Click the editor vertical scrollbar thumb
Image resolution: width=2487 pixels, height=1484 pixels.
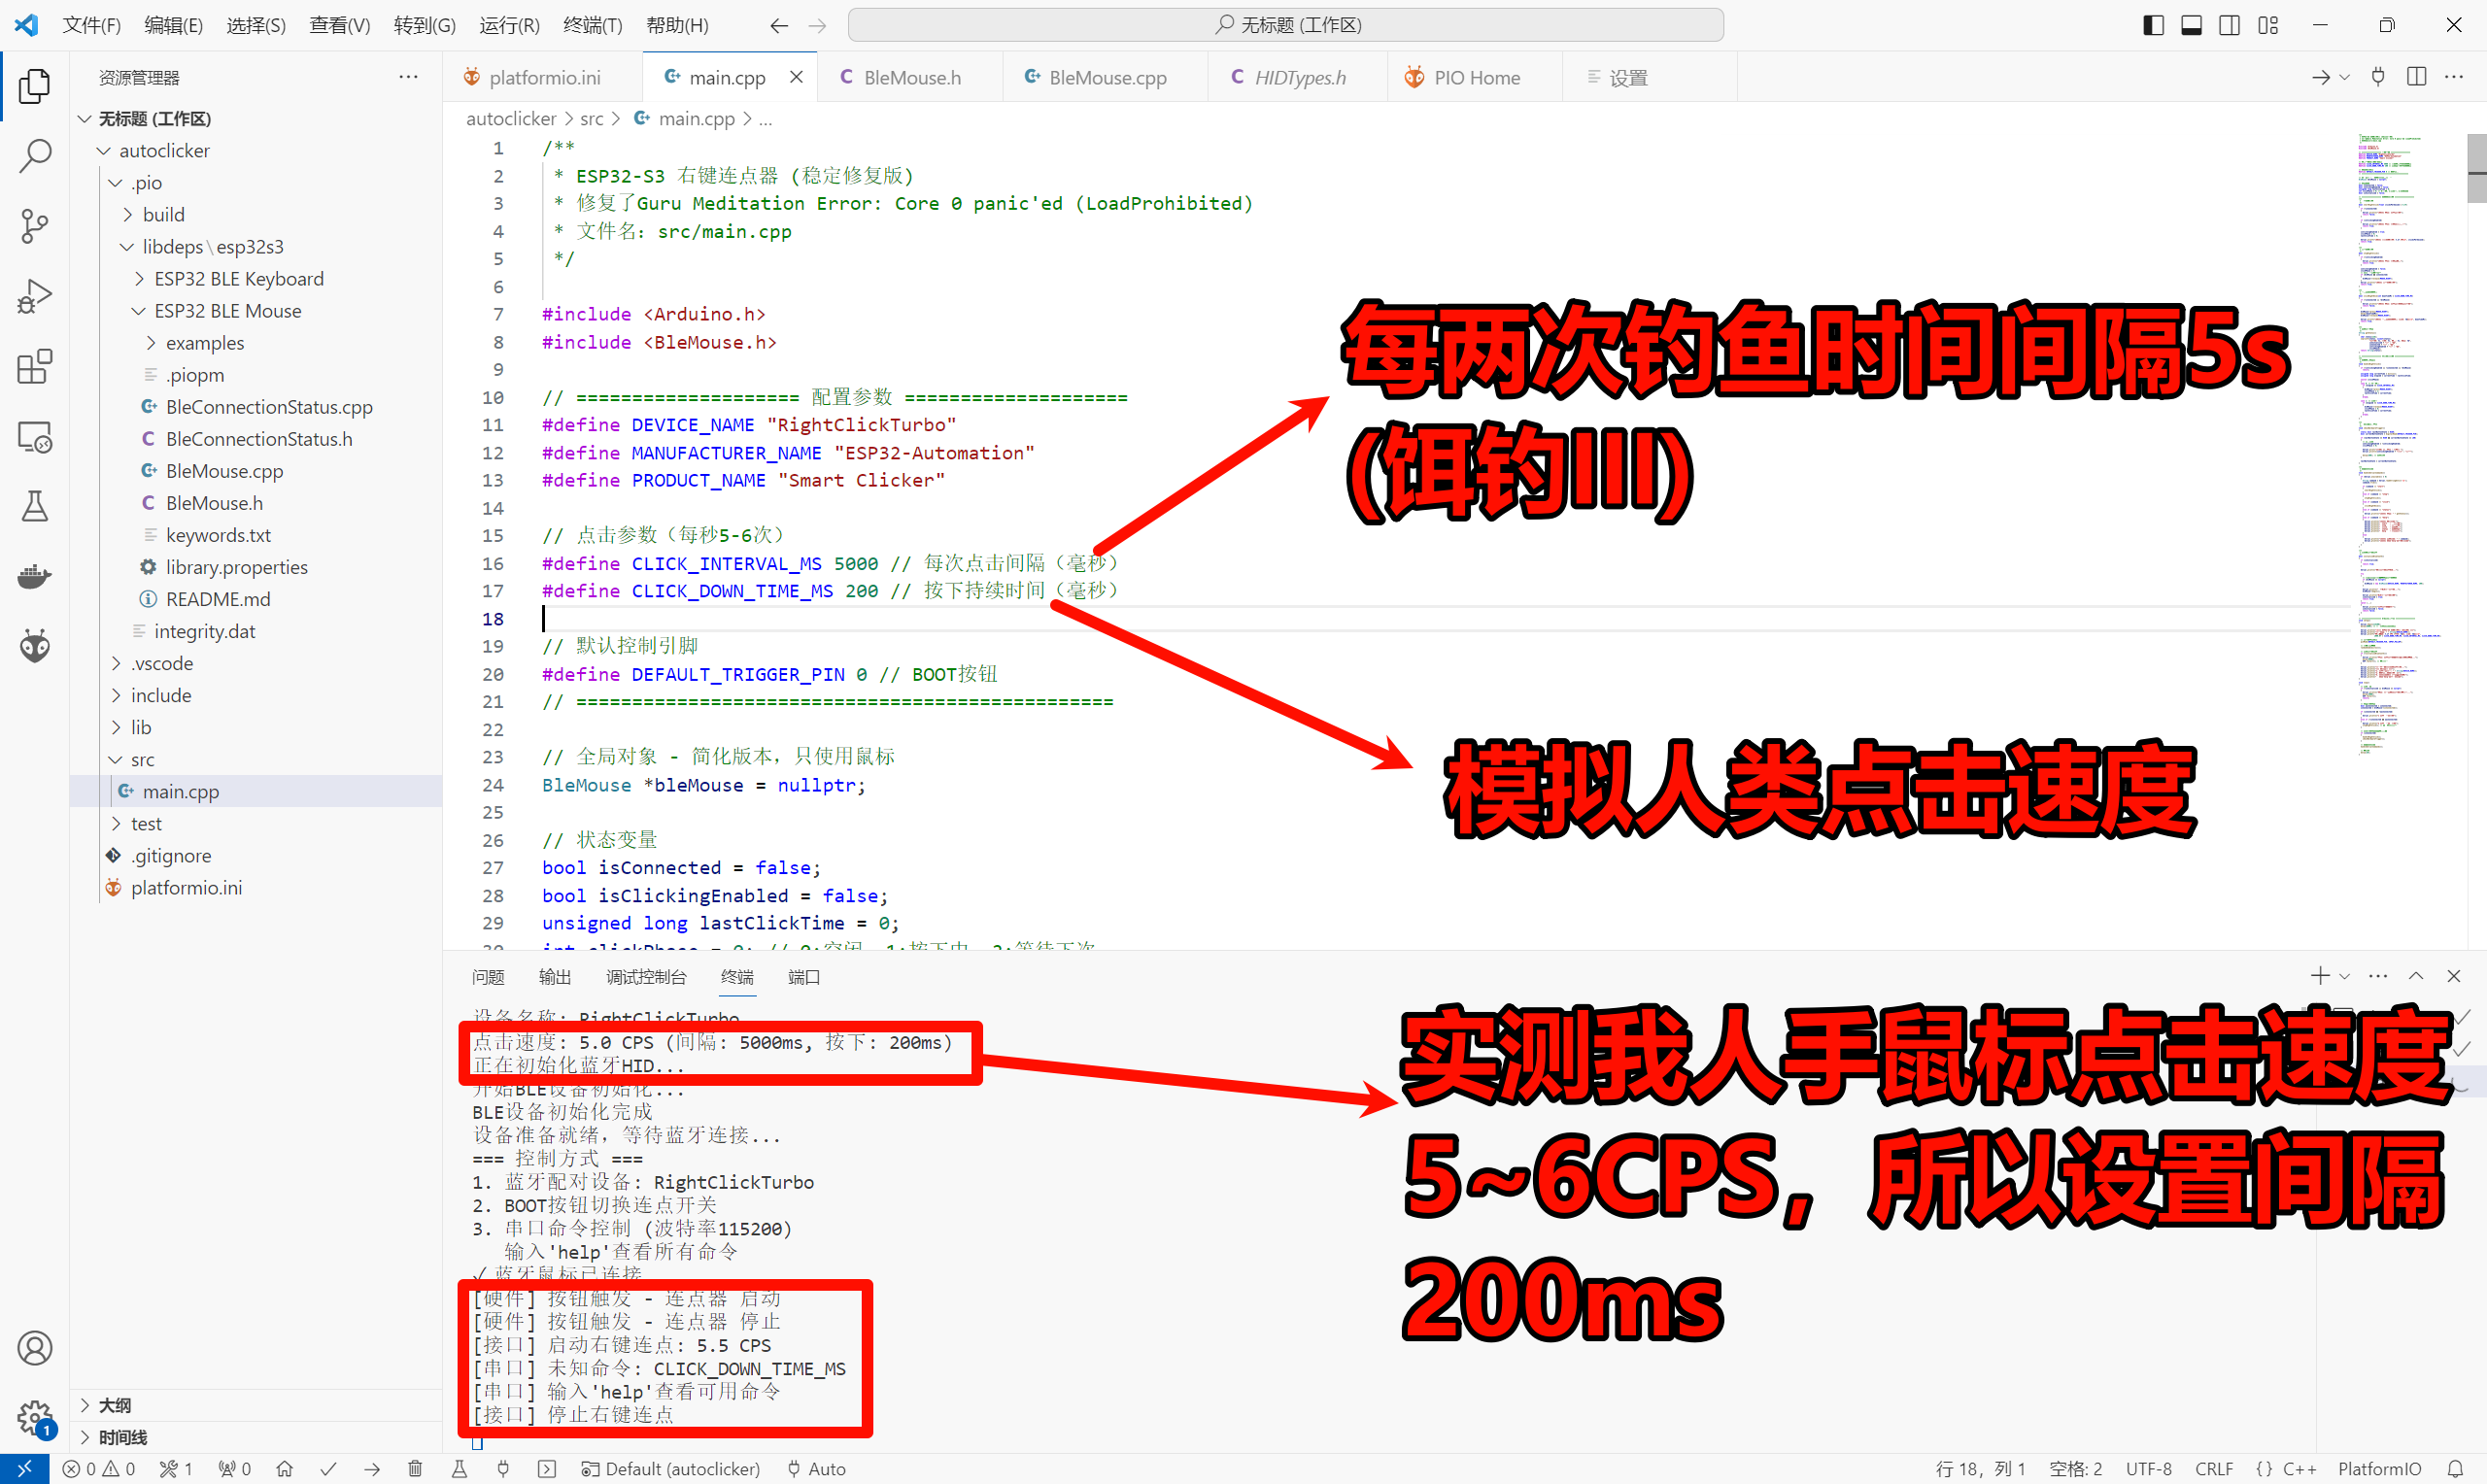click(2476, 167)
